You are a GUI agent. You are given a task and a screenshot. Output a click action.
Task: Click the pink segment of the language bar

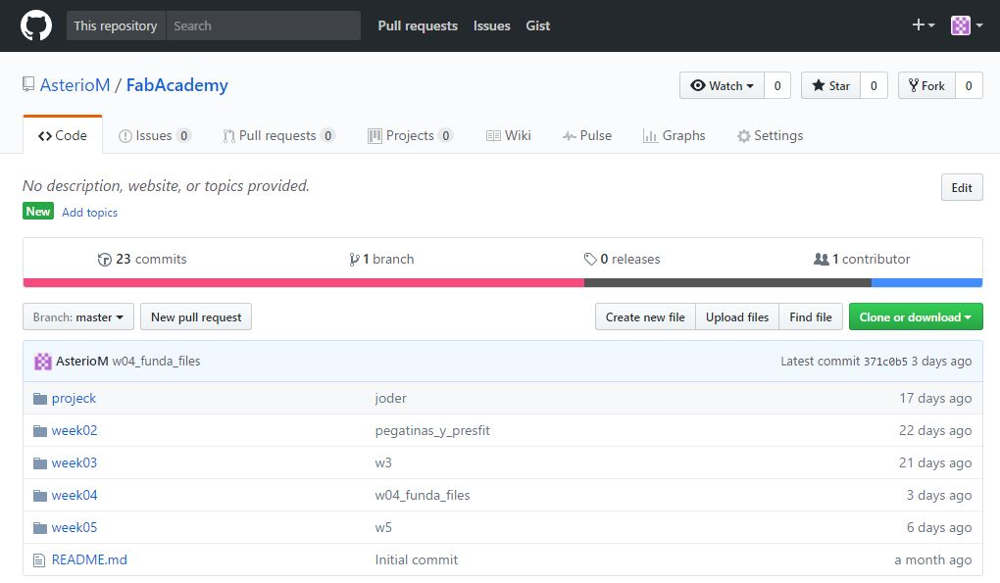pyautogui.click(x=304, y=283)
